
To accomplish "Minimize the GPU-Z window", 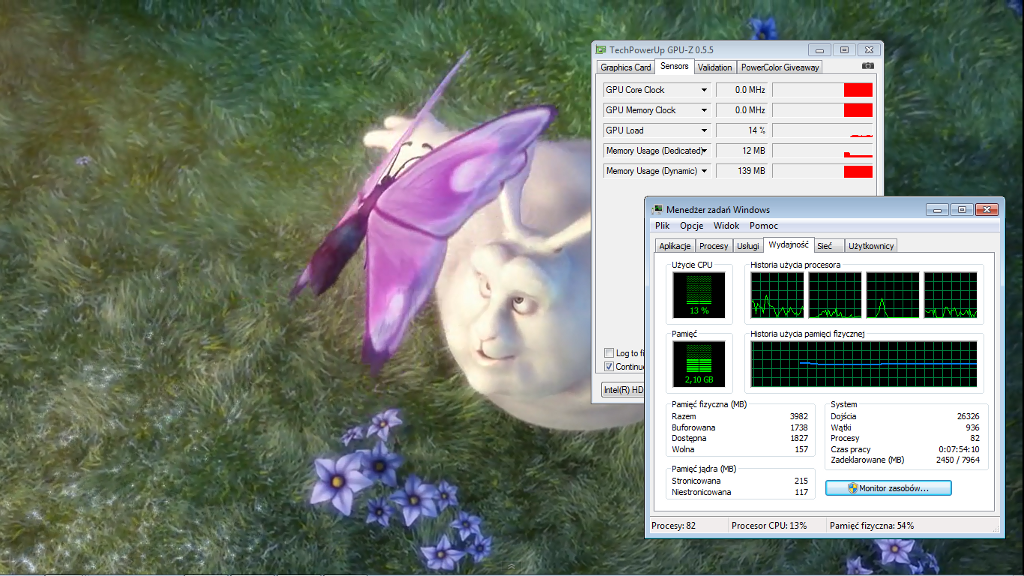I will coord(820,50).
